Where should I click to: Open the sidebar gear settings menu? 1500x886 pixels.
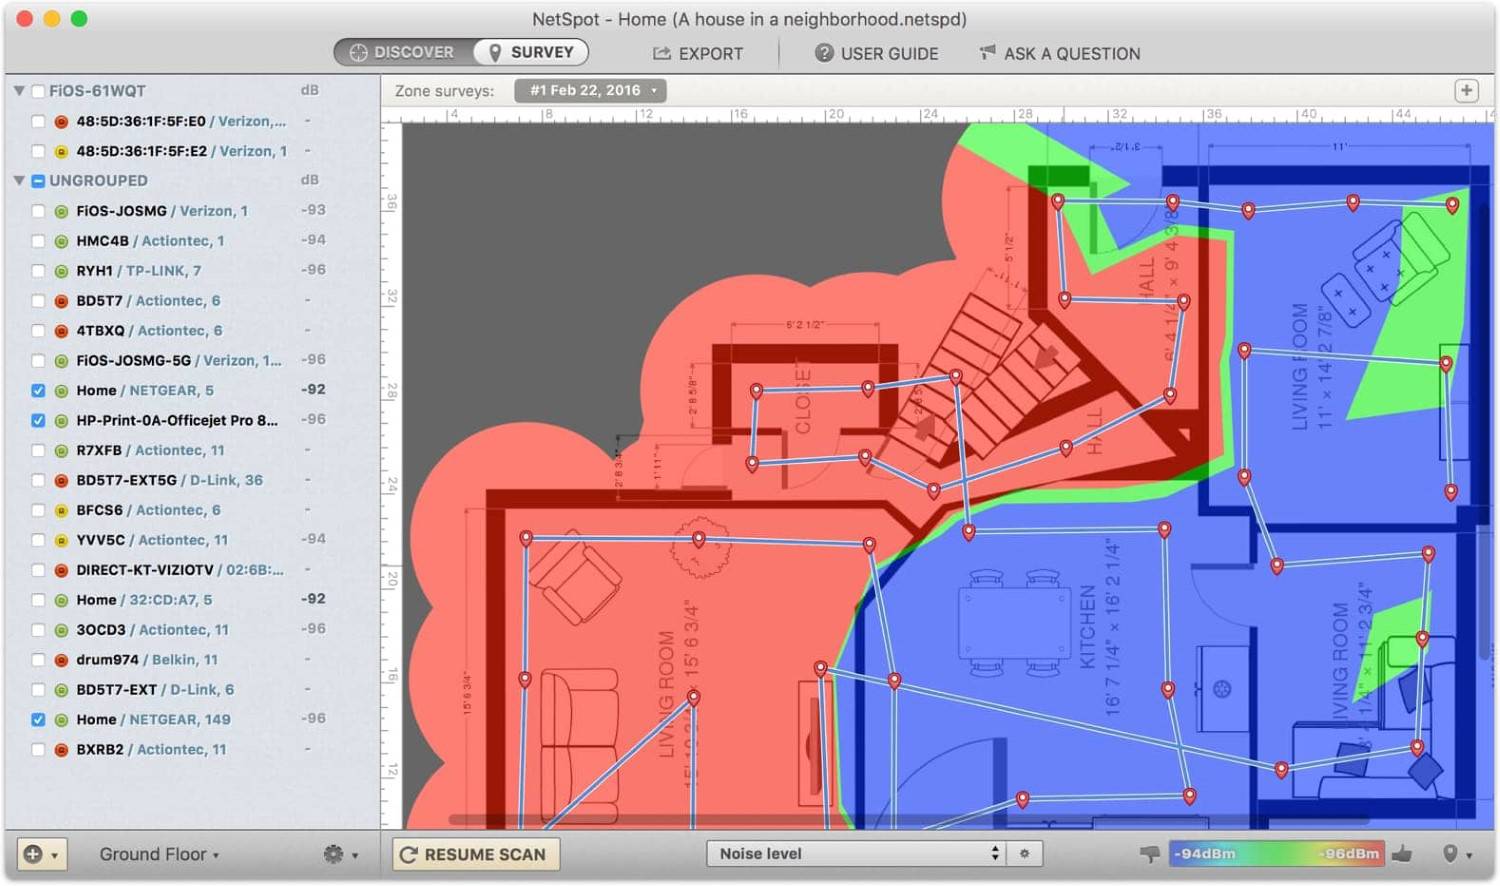point(340,854)
